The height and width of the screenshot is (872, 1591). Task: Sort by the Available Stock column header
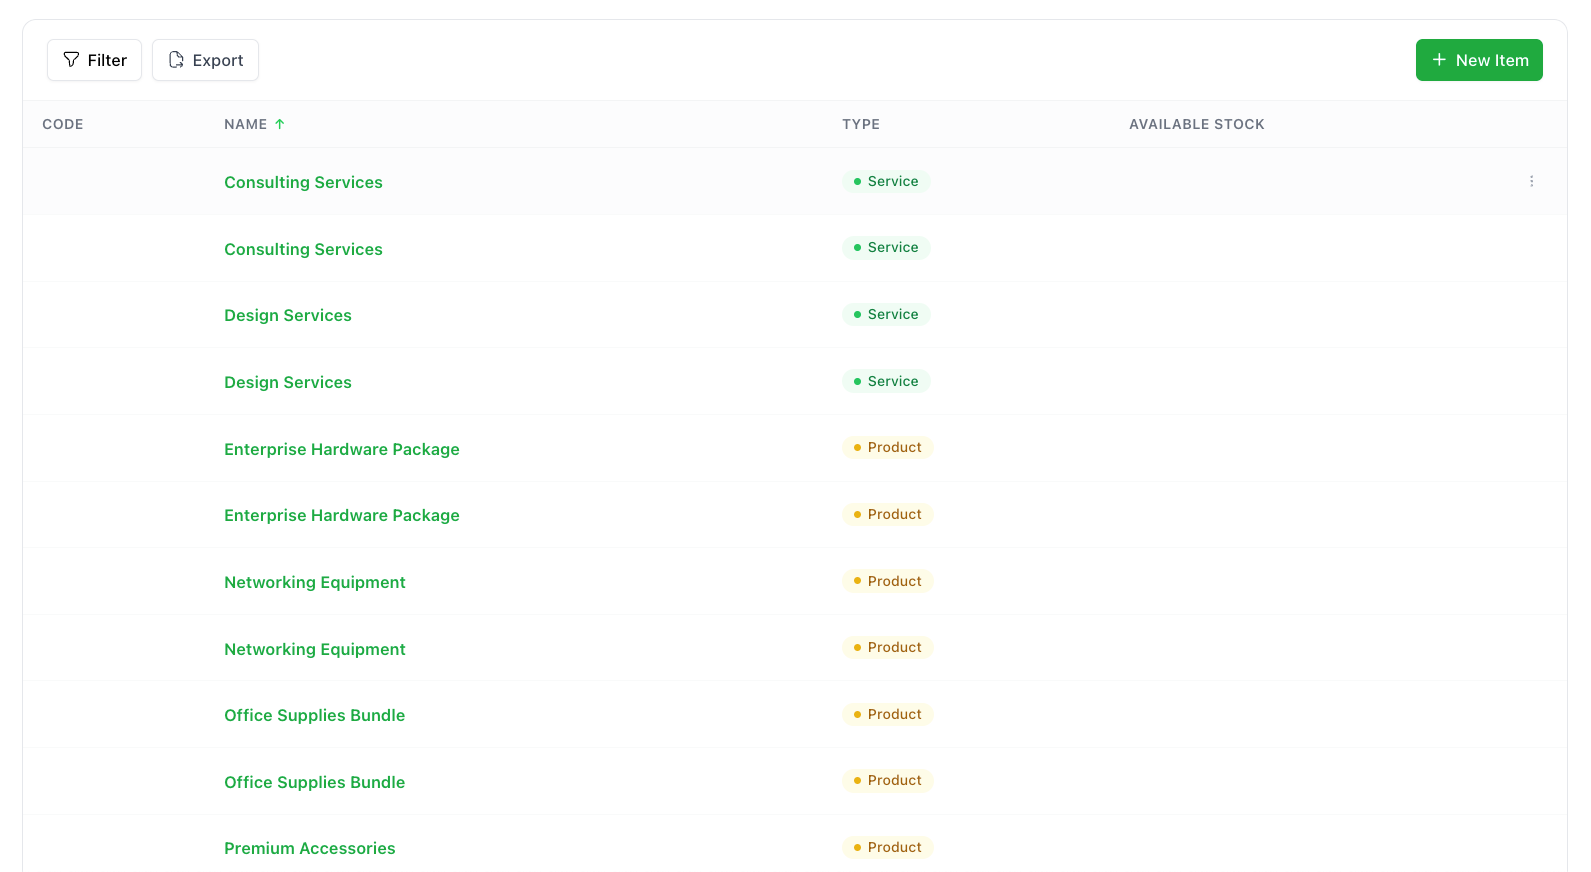[1196, 124]
